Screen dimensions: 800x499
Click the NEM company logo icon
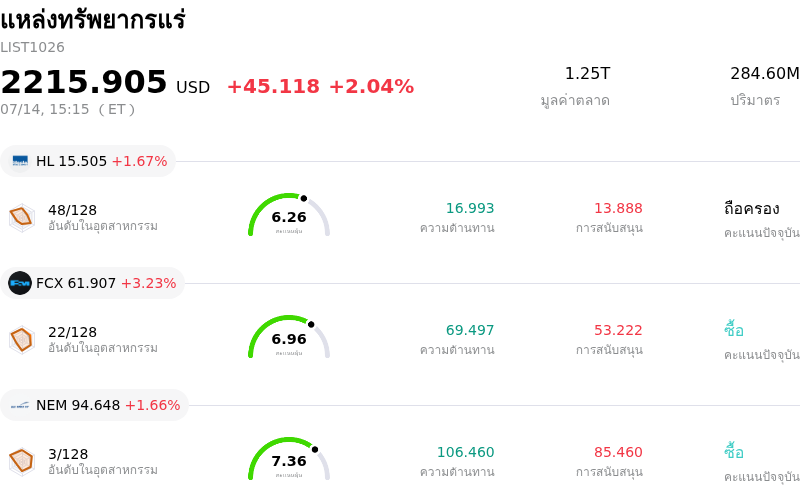pos(20,406)
